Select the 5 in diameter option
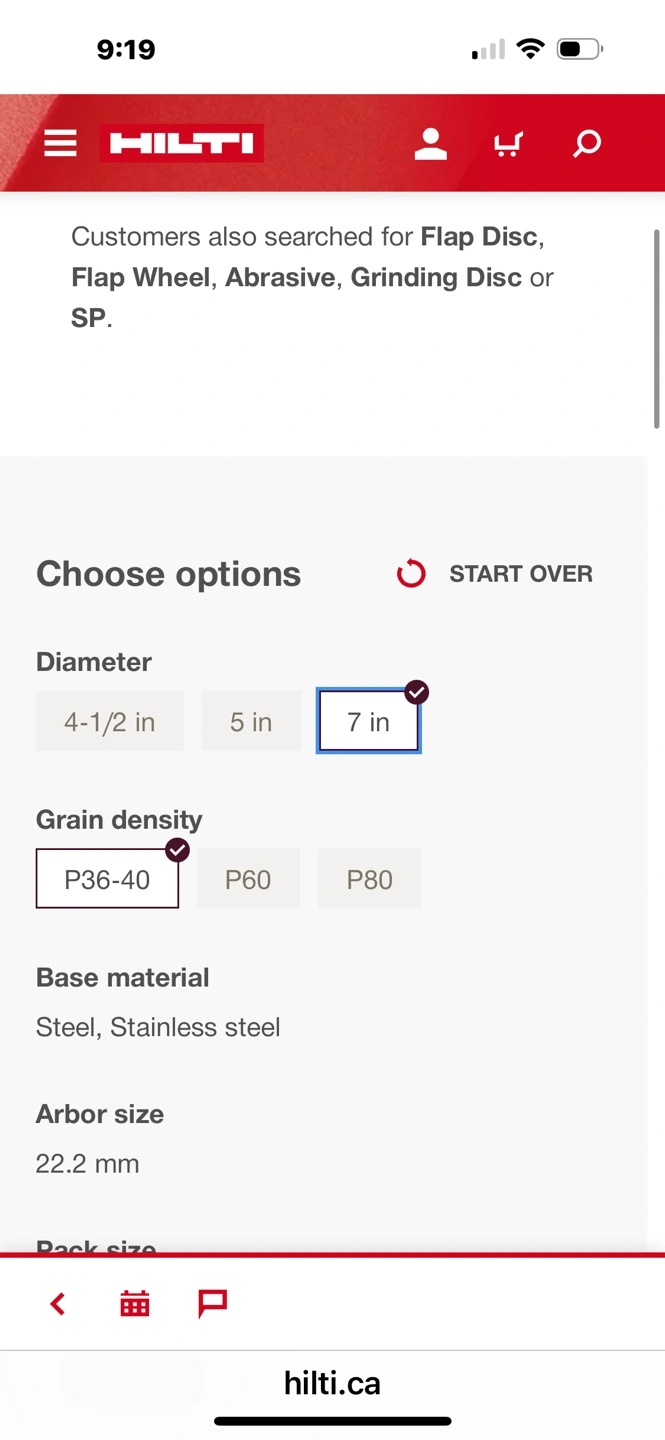The image size is (665, 1440). click(251, 721)
